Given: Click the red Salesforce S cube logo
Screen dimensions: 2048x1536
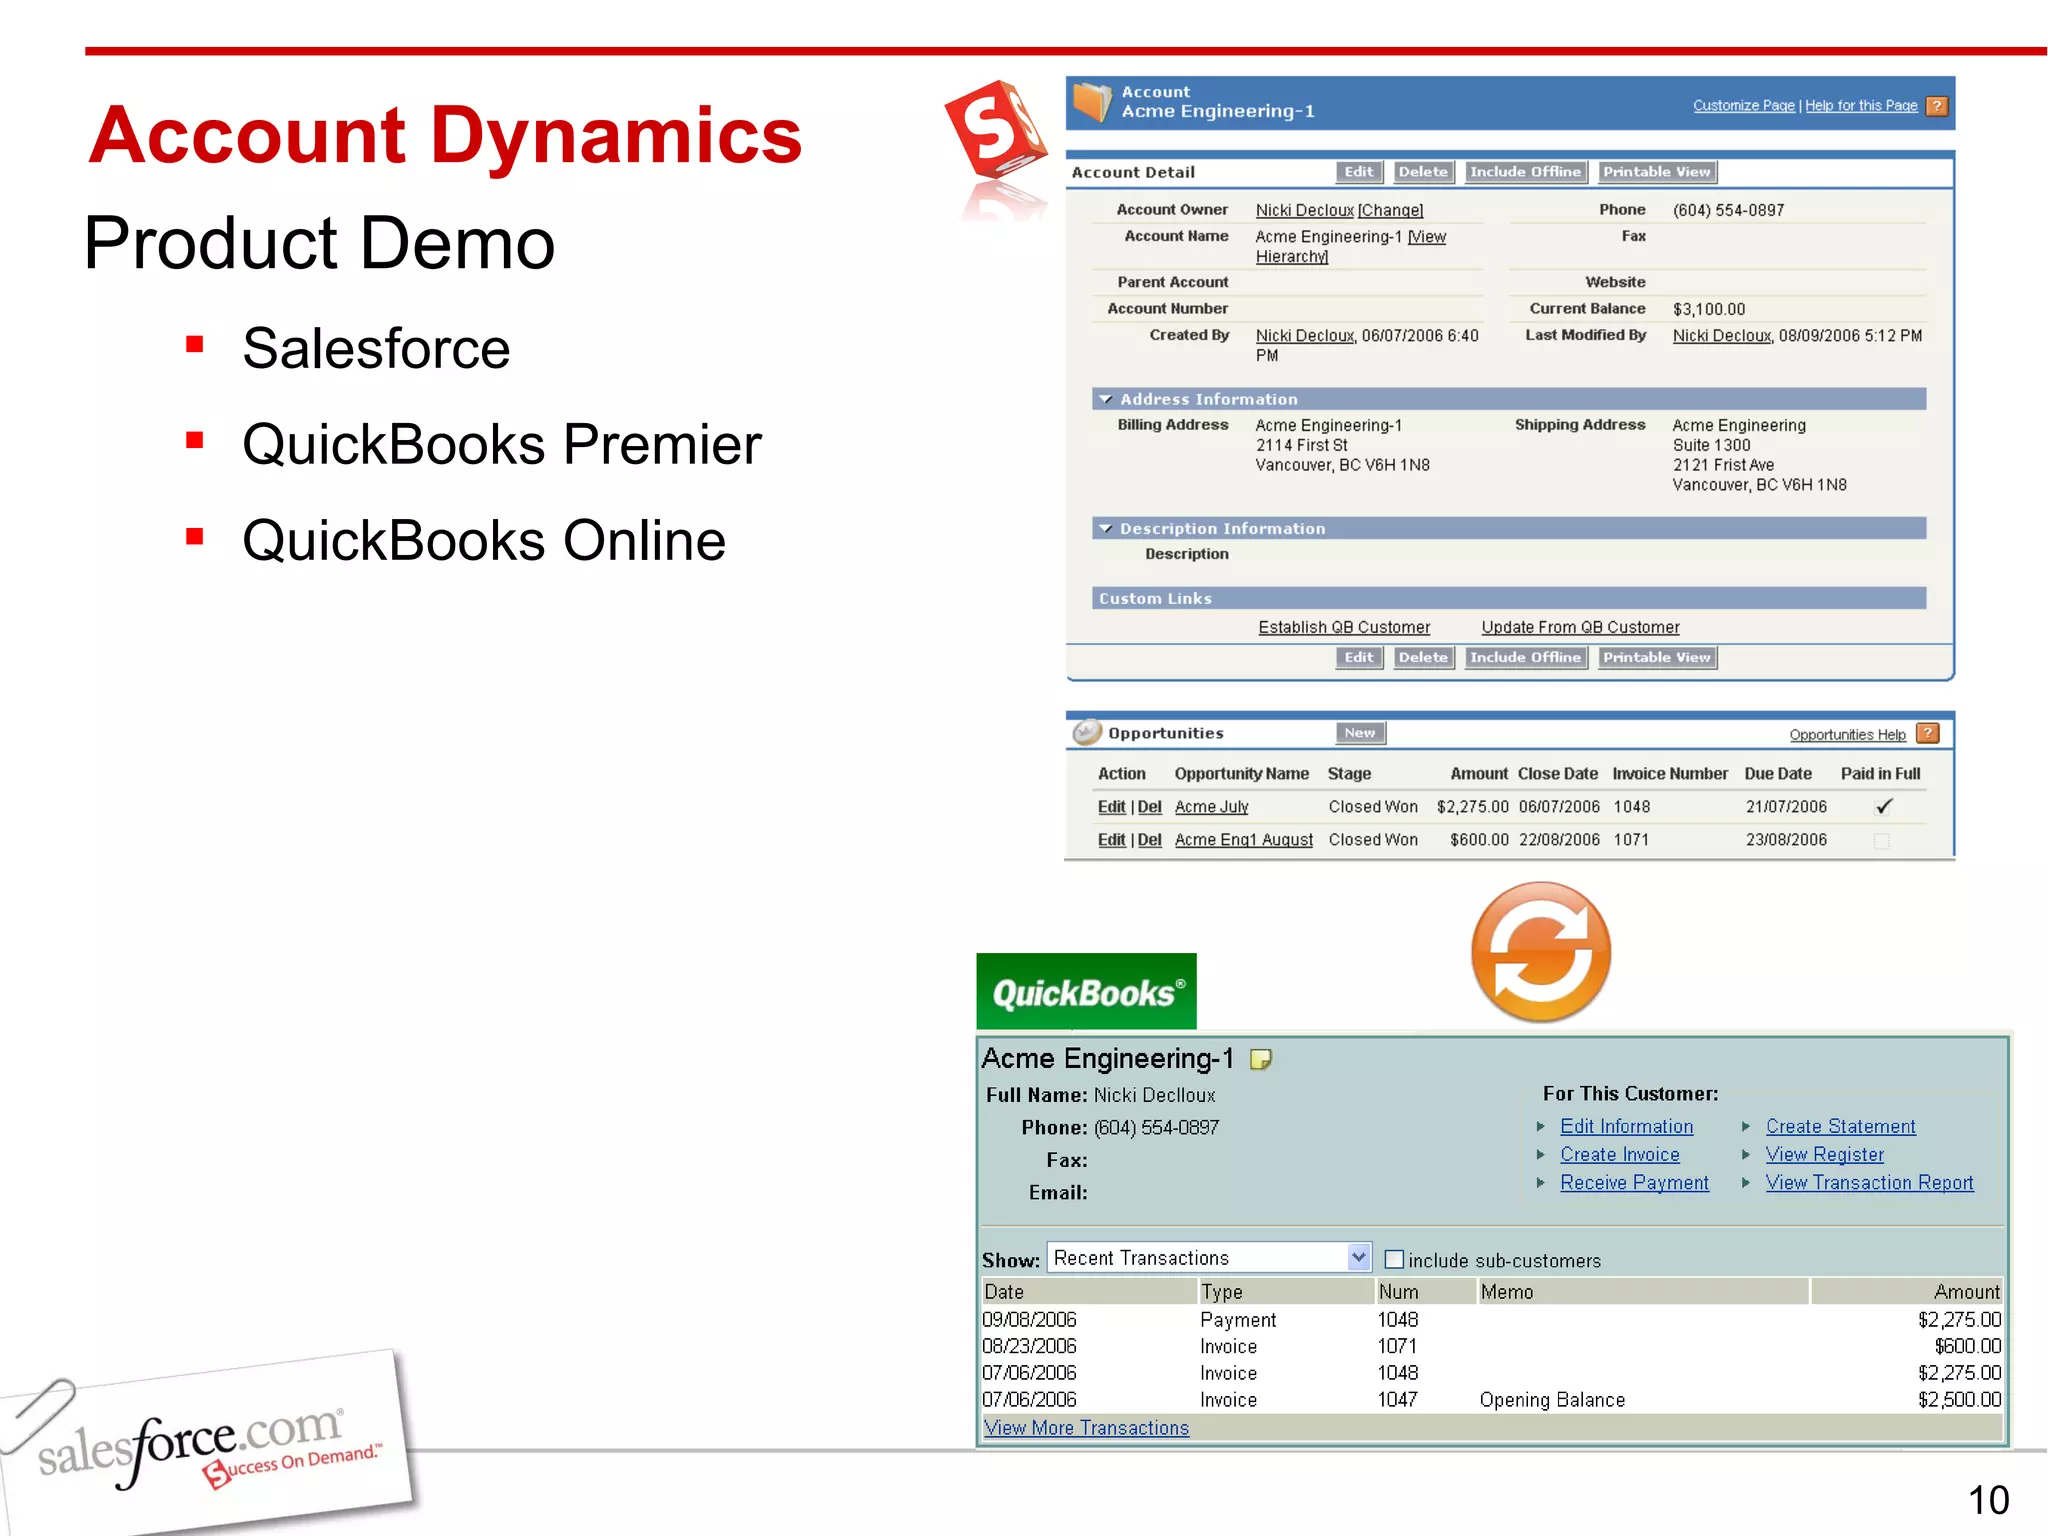Looking at the screenshot, I should pyautogui.click(x=996, y=133).
